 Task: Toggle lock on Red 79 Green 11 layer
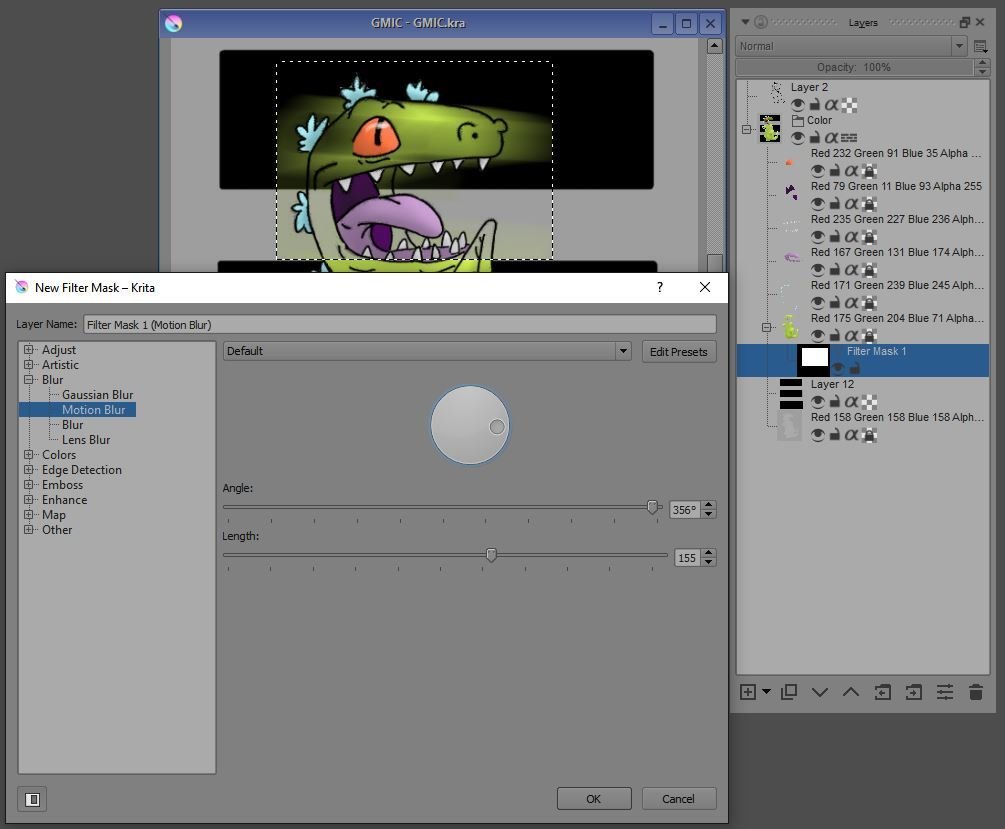tap(835, 204)
